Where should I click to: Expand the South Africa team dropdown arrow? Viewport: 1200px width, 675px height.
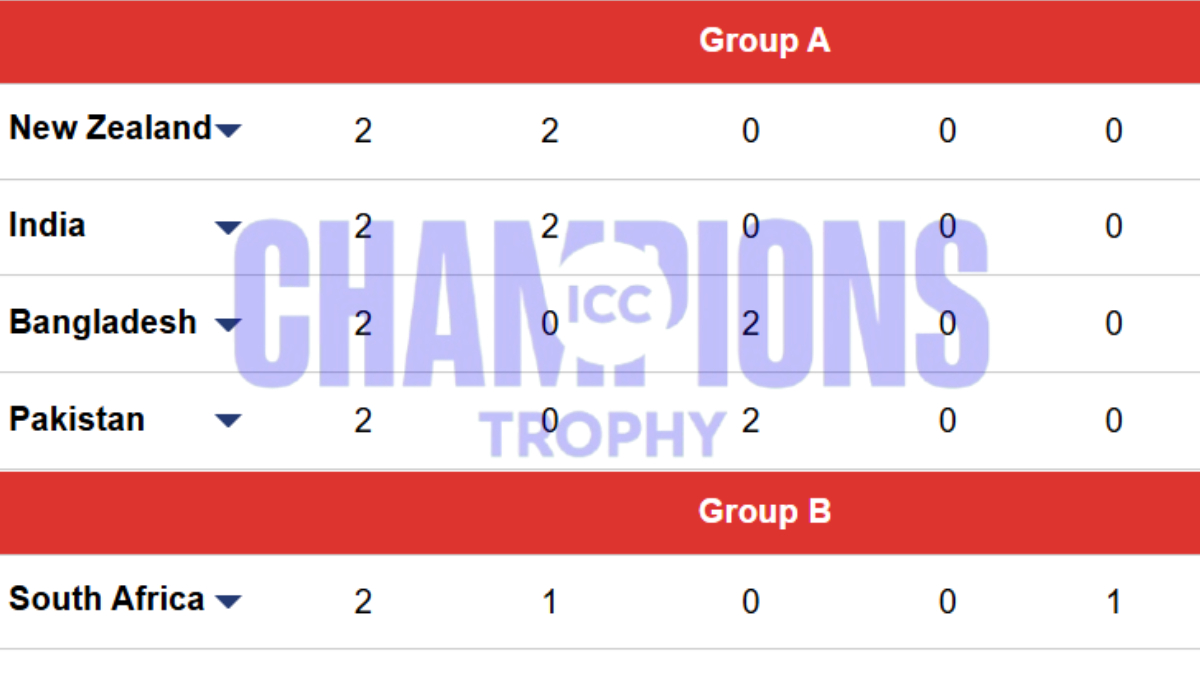click(230, 600)
